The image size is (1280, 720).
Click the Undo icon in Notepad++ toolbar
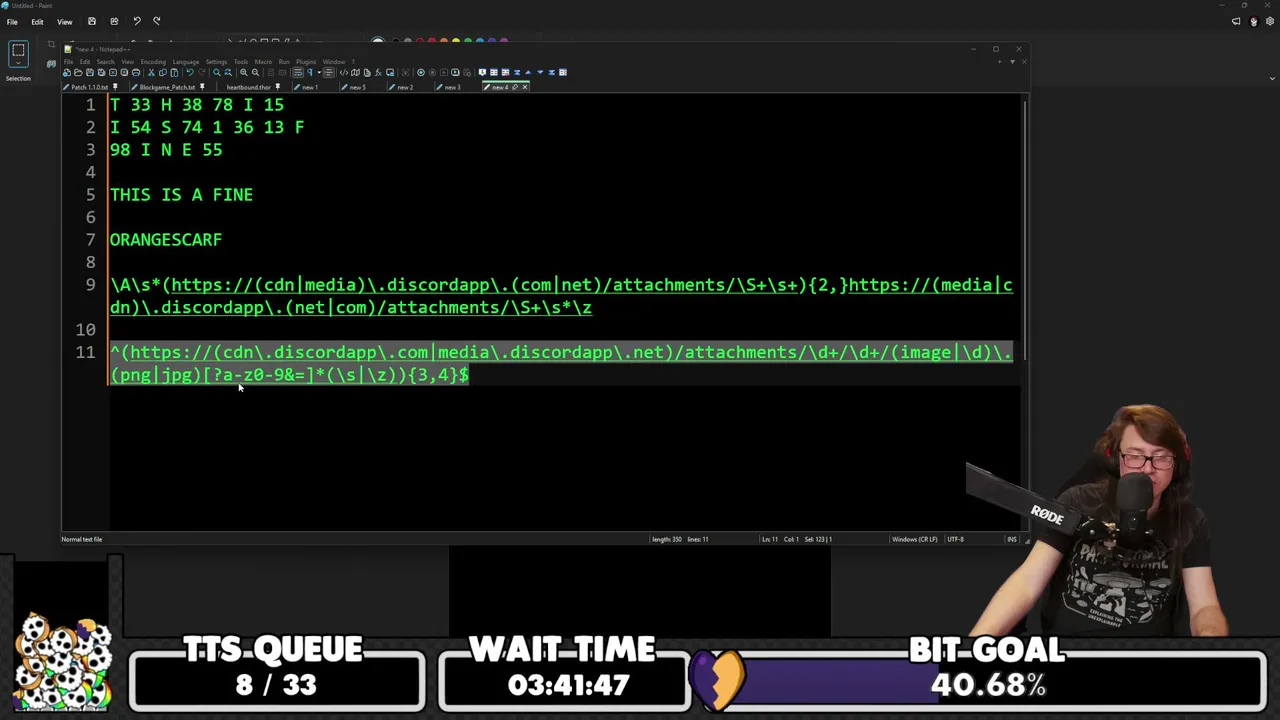189,72
